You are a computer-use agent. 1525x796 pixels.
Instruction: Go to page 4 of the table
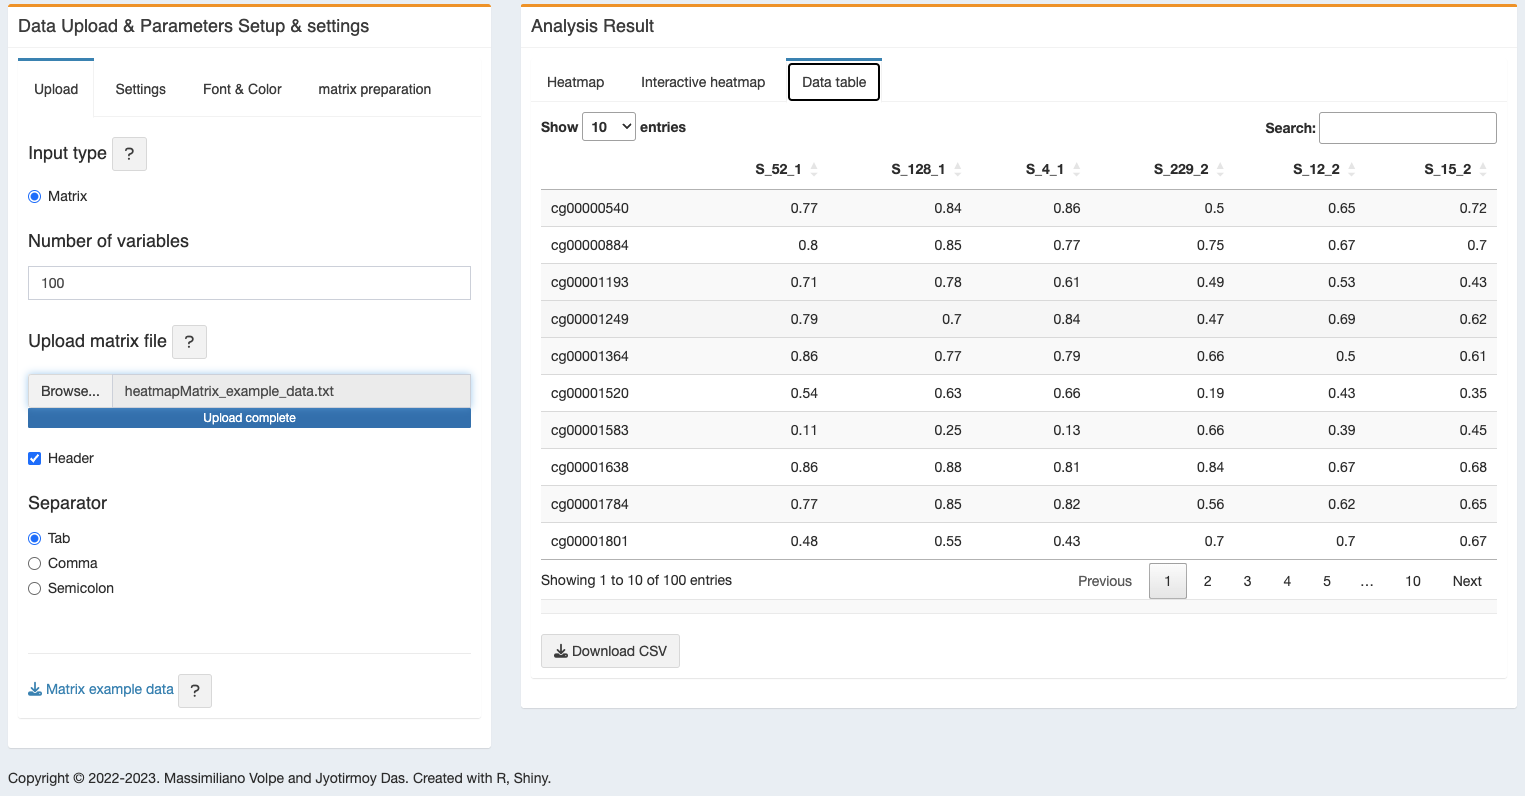point(1287,581)
